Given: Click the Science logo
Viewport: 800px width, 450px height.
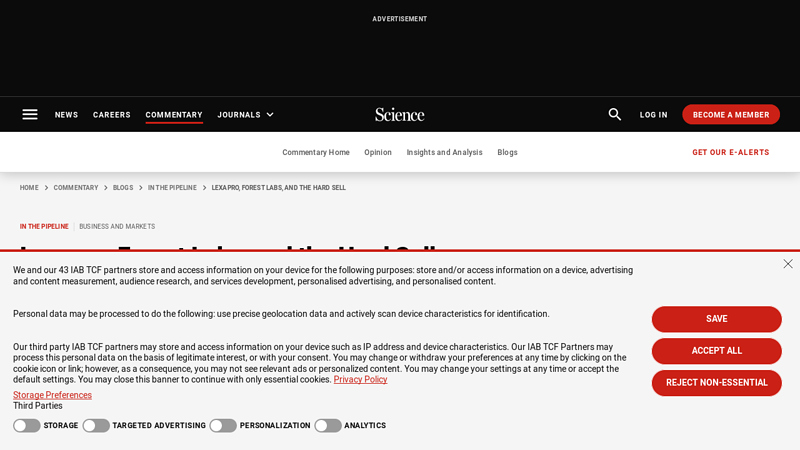Looking at the screenshot, I should tap(399, 115).
